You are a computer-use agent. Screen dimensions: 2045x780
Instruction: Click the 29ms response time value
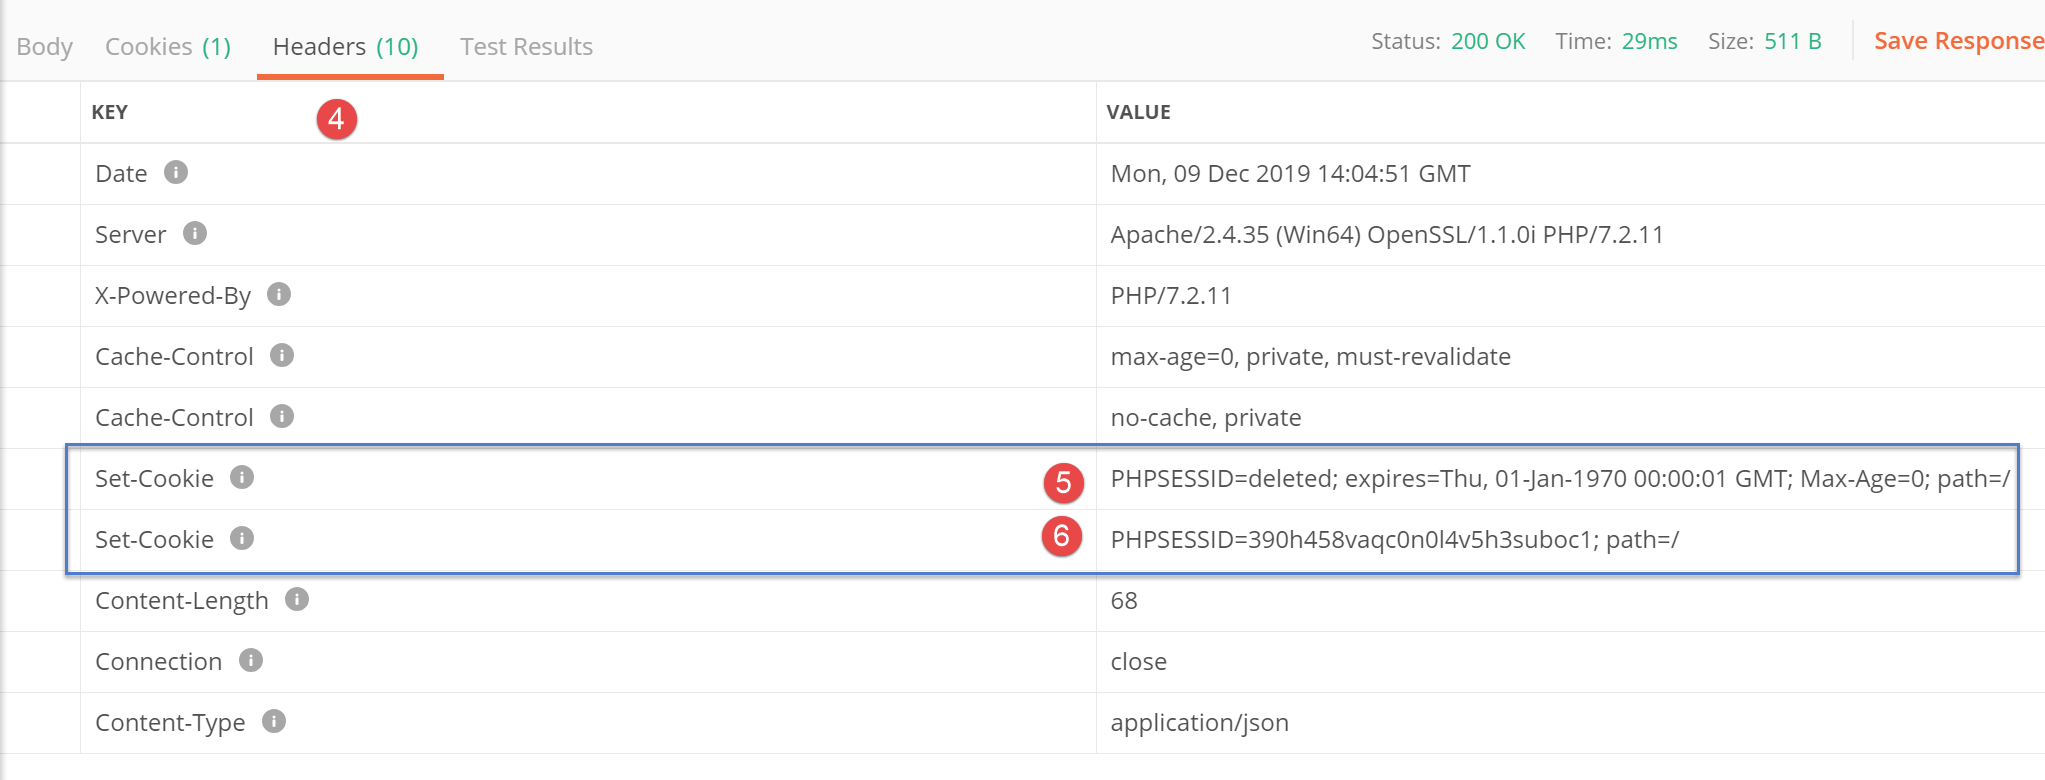1649,41
